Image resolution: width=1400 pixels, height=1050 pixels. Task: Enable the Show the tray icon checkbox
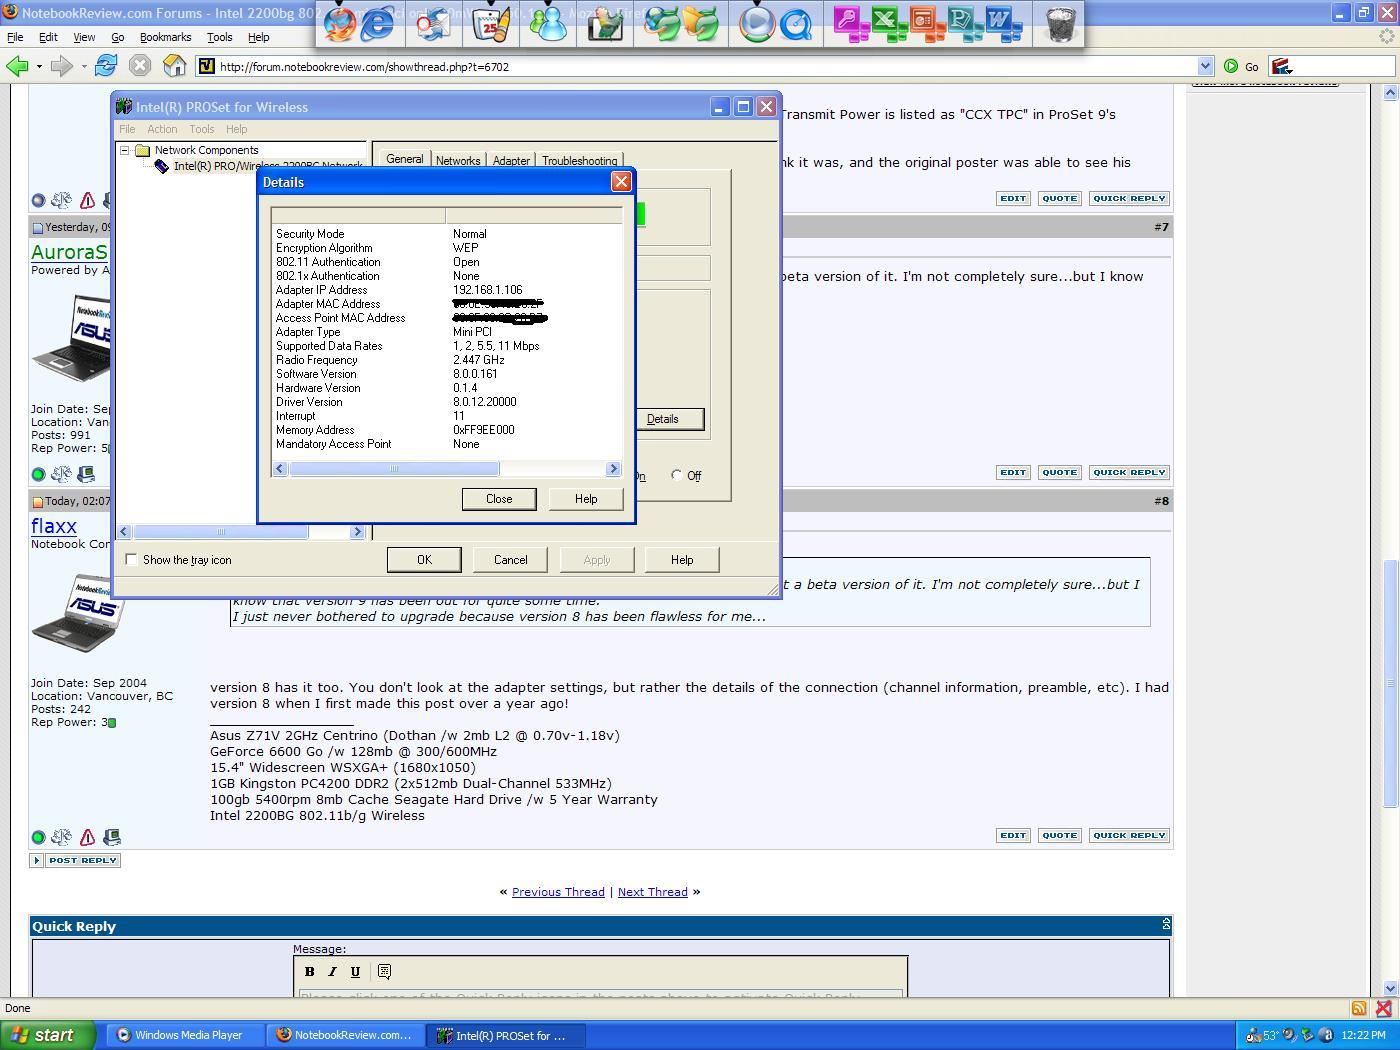(131, 560)
